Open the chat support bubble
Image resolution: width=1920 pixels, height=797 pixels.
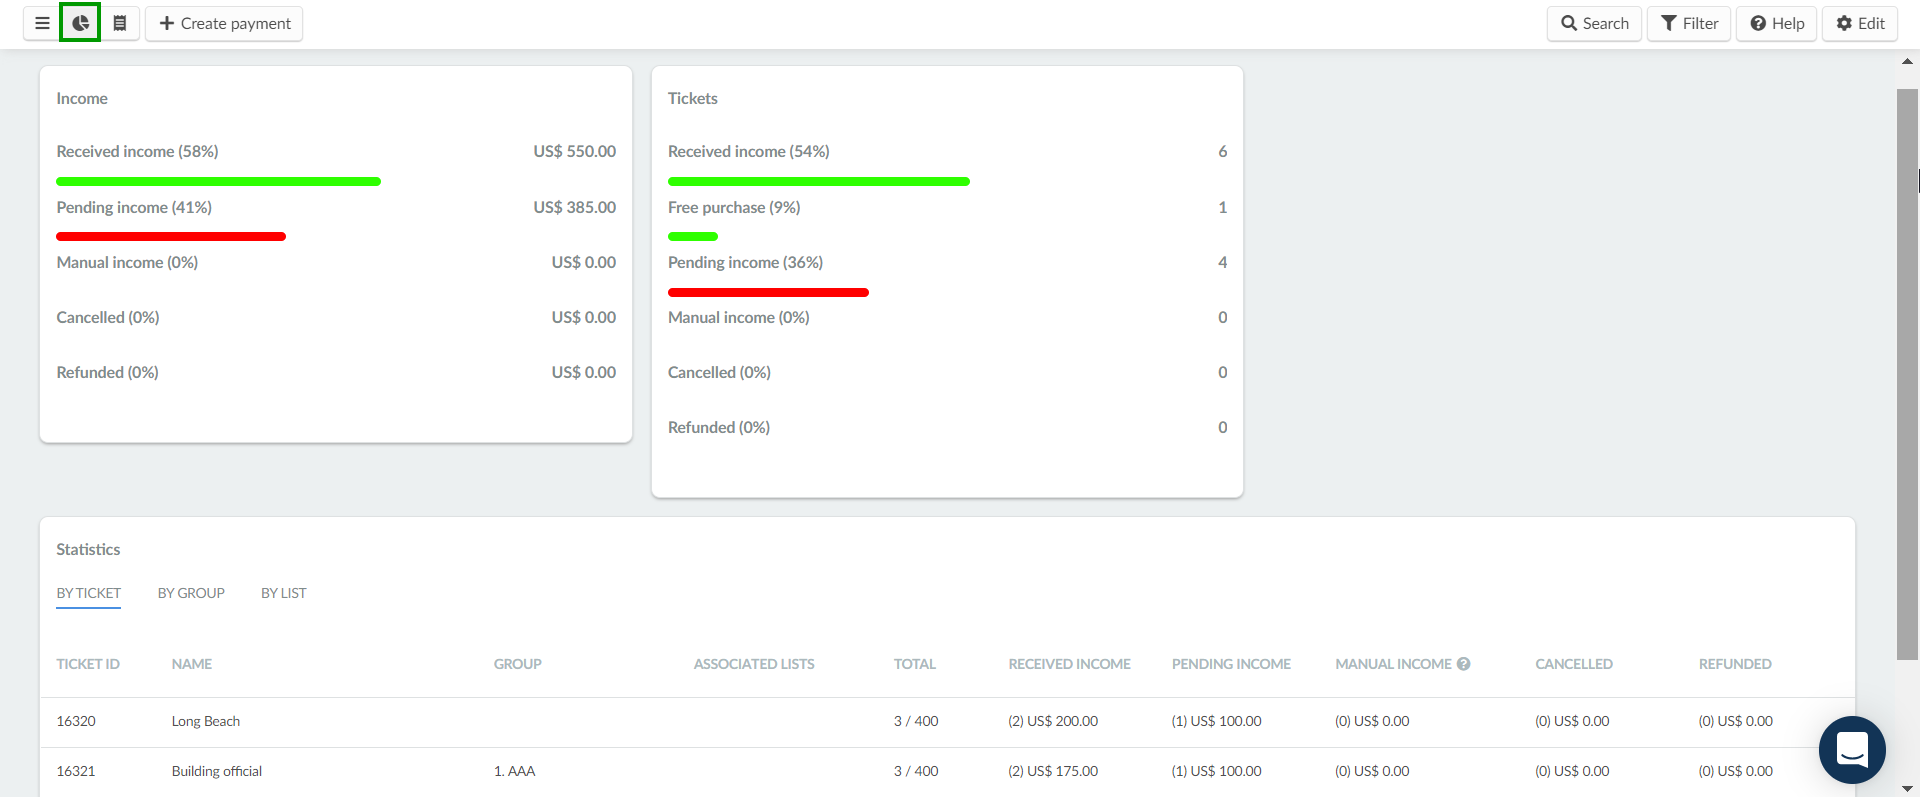1852,750
